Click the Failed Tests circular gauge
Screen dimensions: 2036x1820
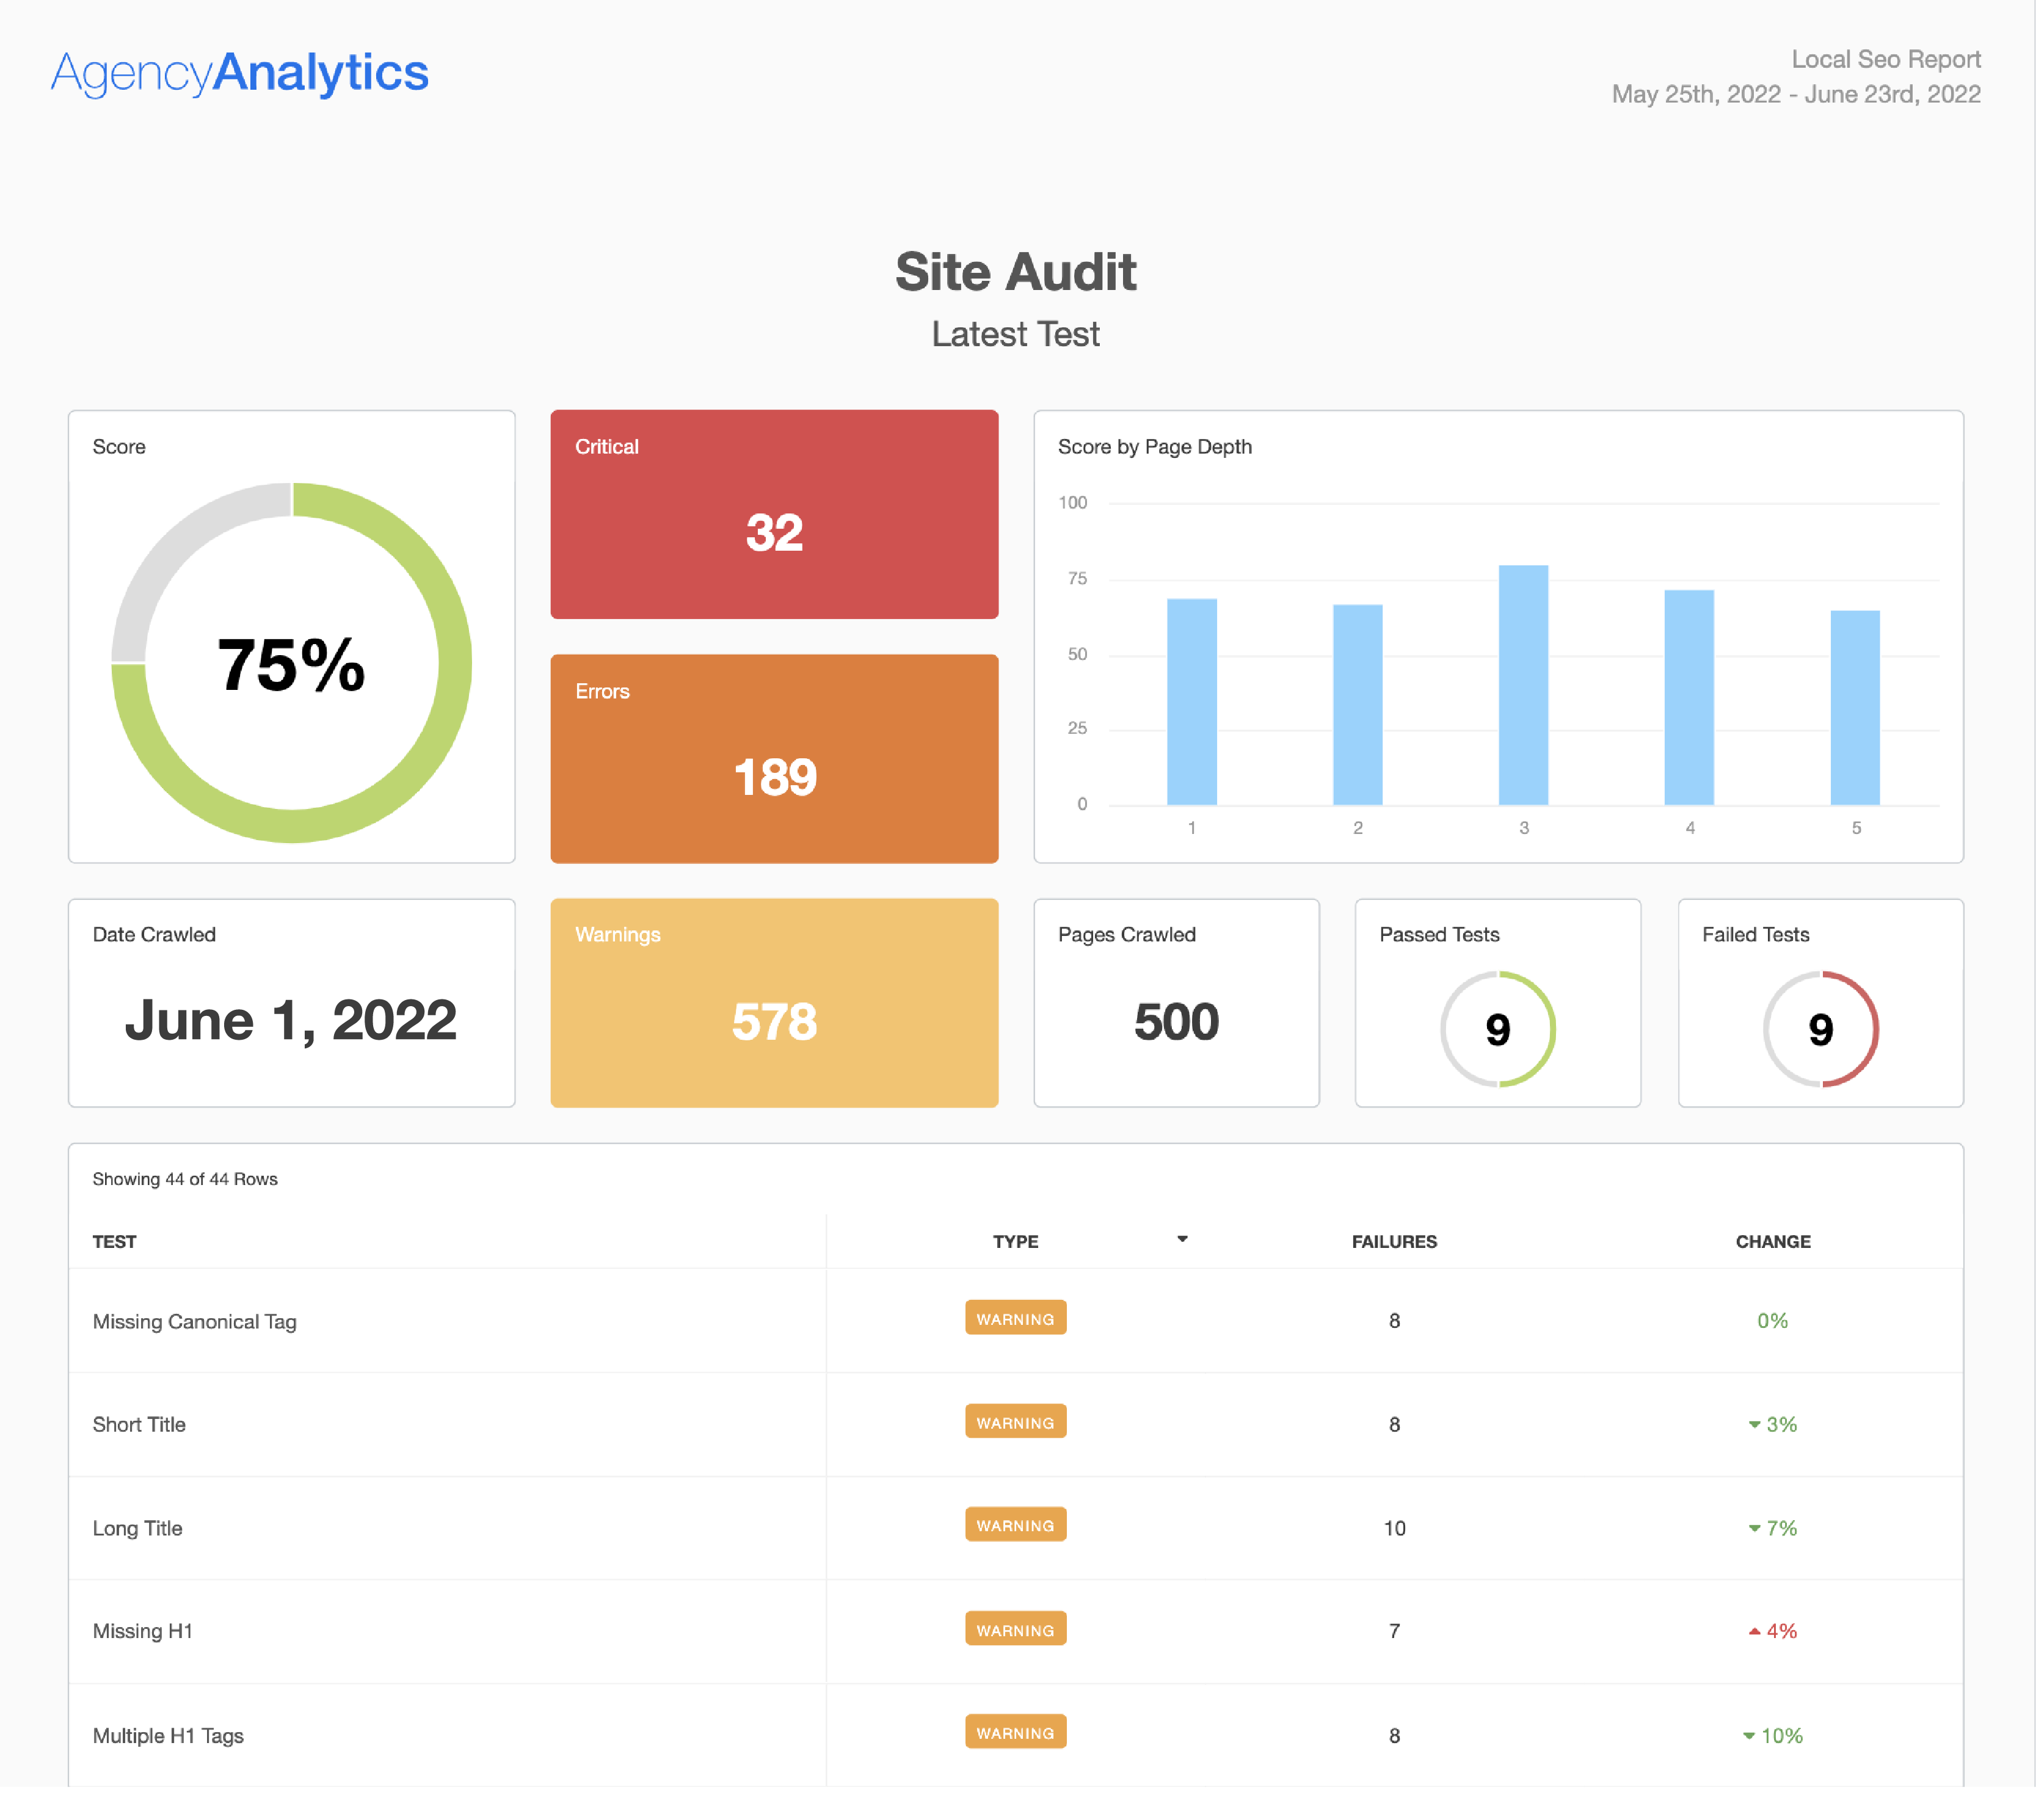(x=1820, y=1029)
